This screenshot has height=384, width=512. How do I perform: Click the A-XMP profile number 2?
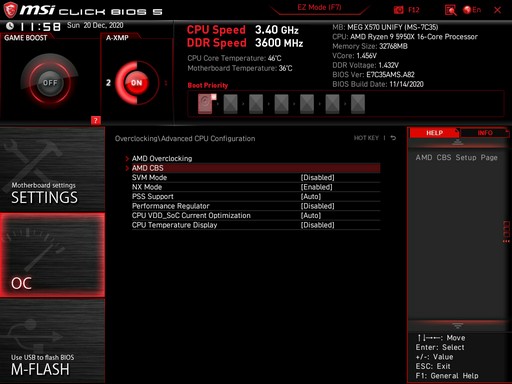tap(108, 83)
